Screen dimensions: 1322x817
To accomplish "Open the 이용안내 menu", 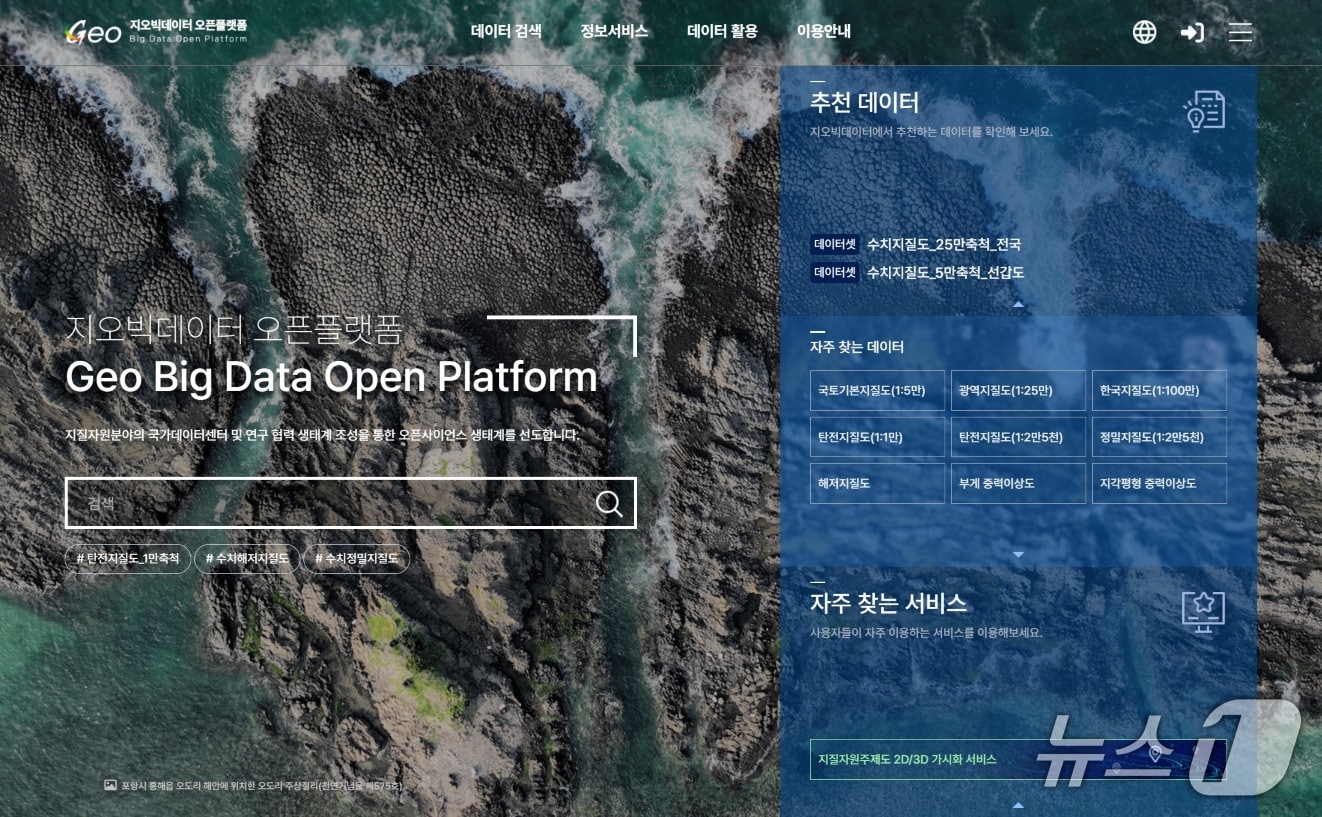I will (x=823, y=31).
